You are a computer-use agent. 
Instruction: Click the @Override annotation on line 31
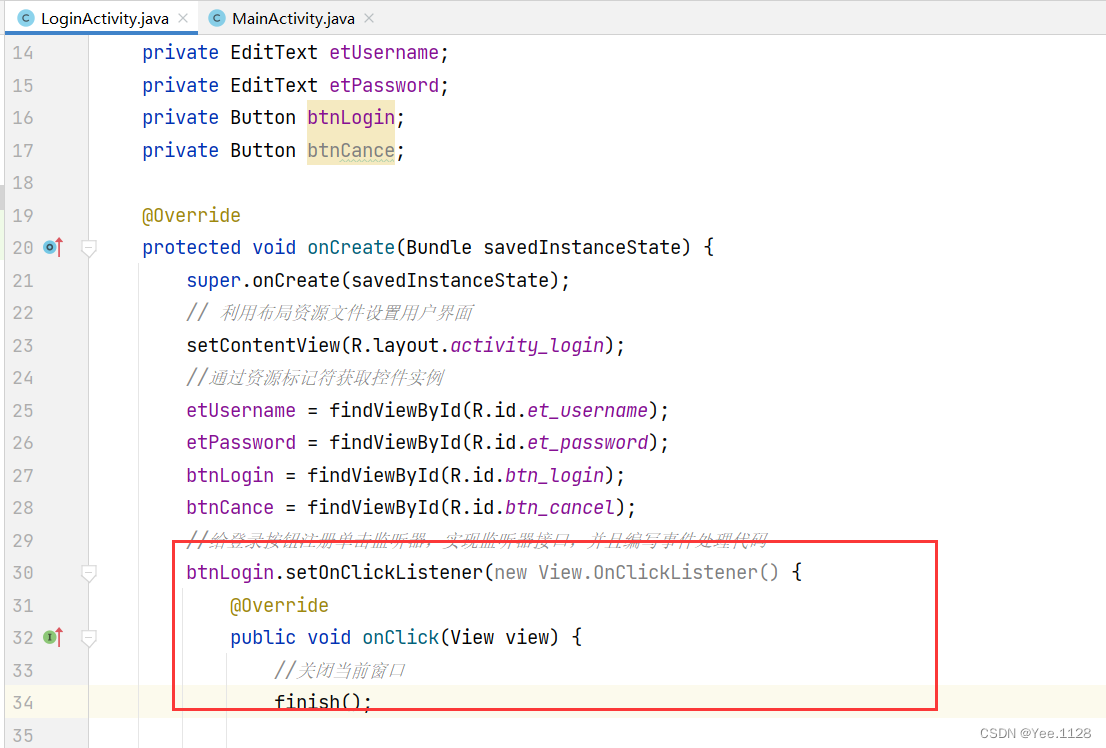pyautogui.click(x=279, y=605)
